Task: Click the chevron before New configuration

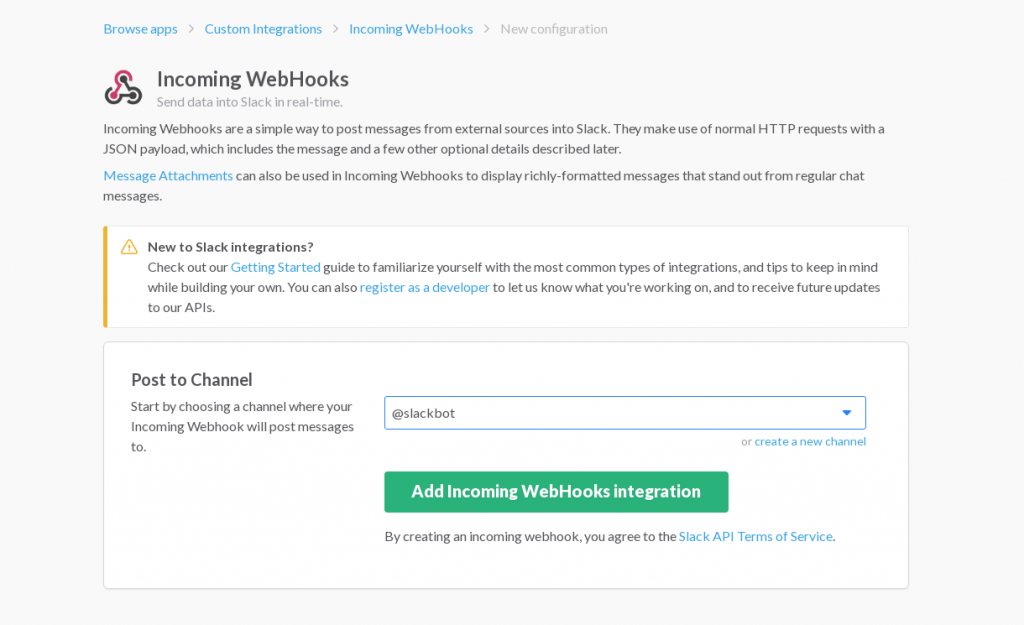Action: pyautogui.click(x=487, y=29)
